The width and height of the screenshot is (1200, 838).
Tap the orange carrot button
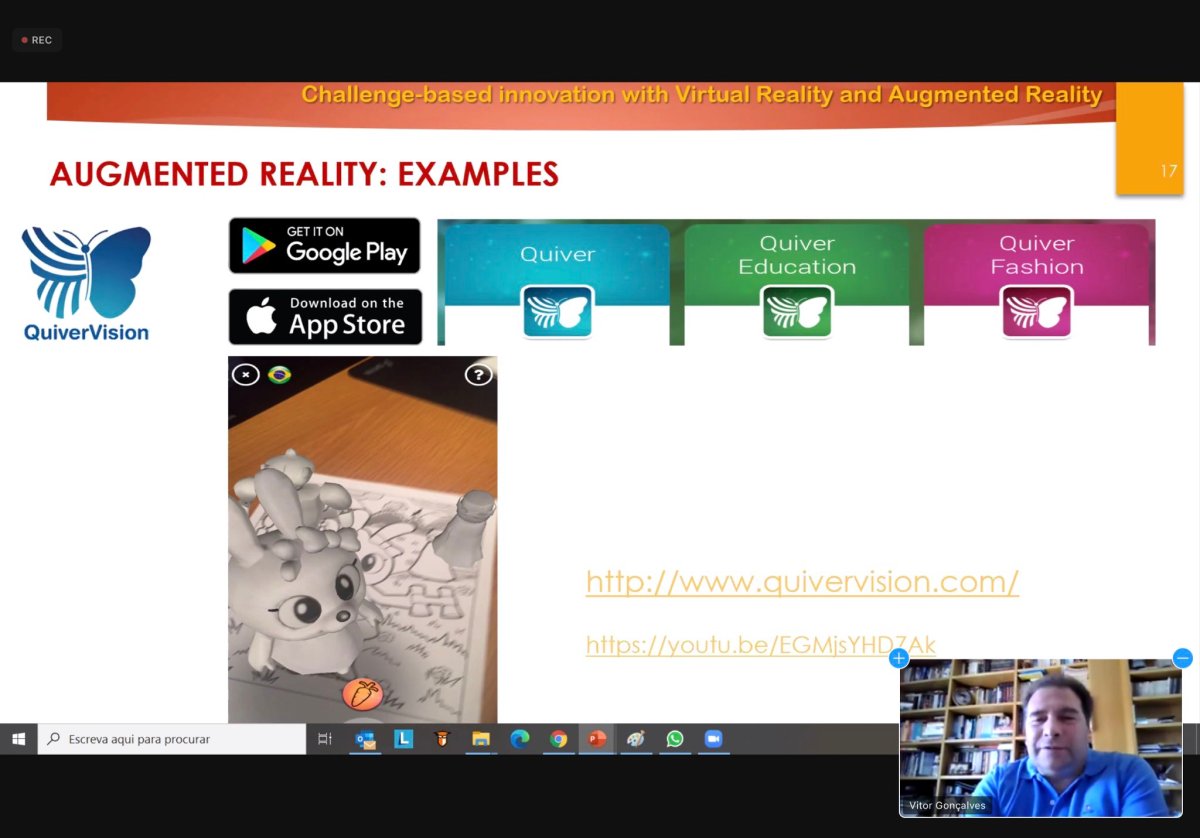click(362, 693)
